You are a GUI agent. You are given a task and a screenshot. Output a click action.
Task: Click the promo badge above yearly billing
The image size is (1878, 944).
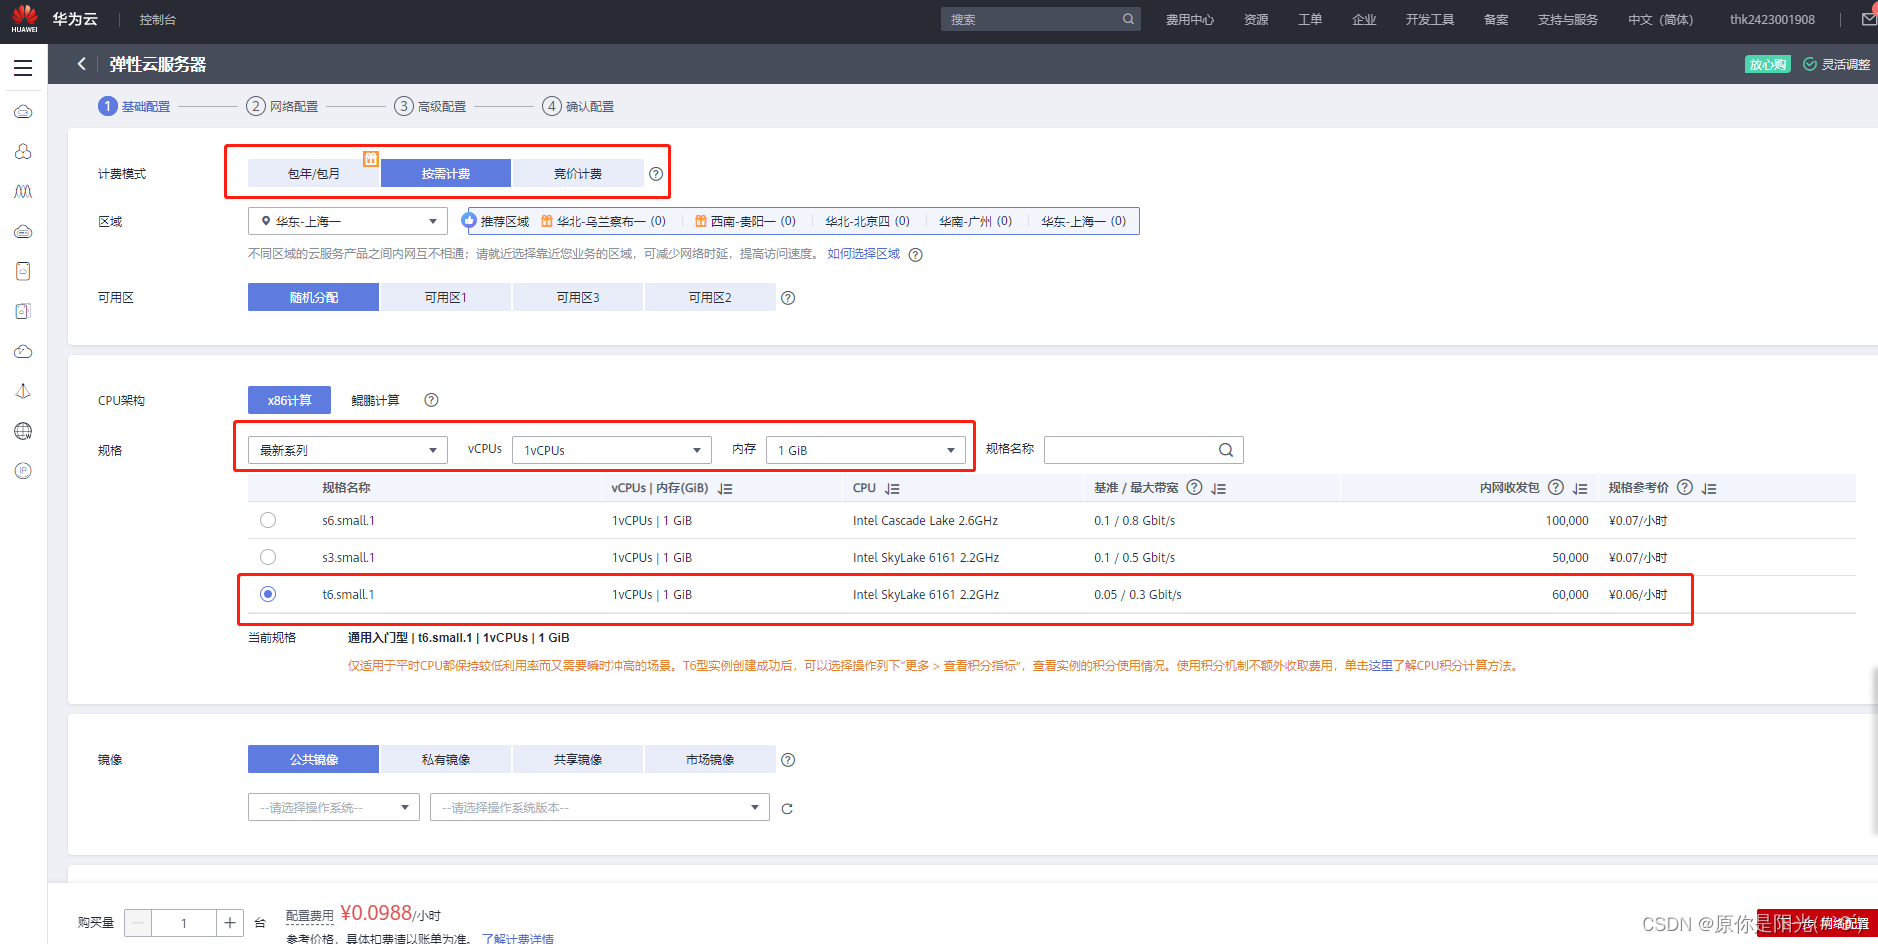click(371, 159)
